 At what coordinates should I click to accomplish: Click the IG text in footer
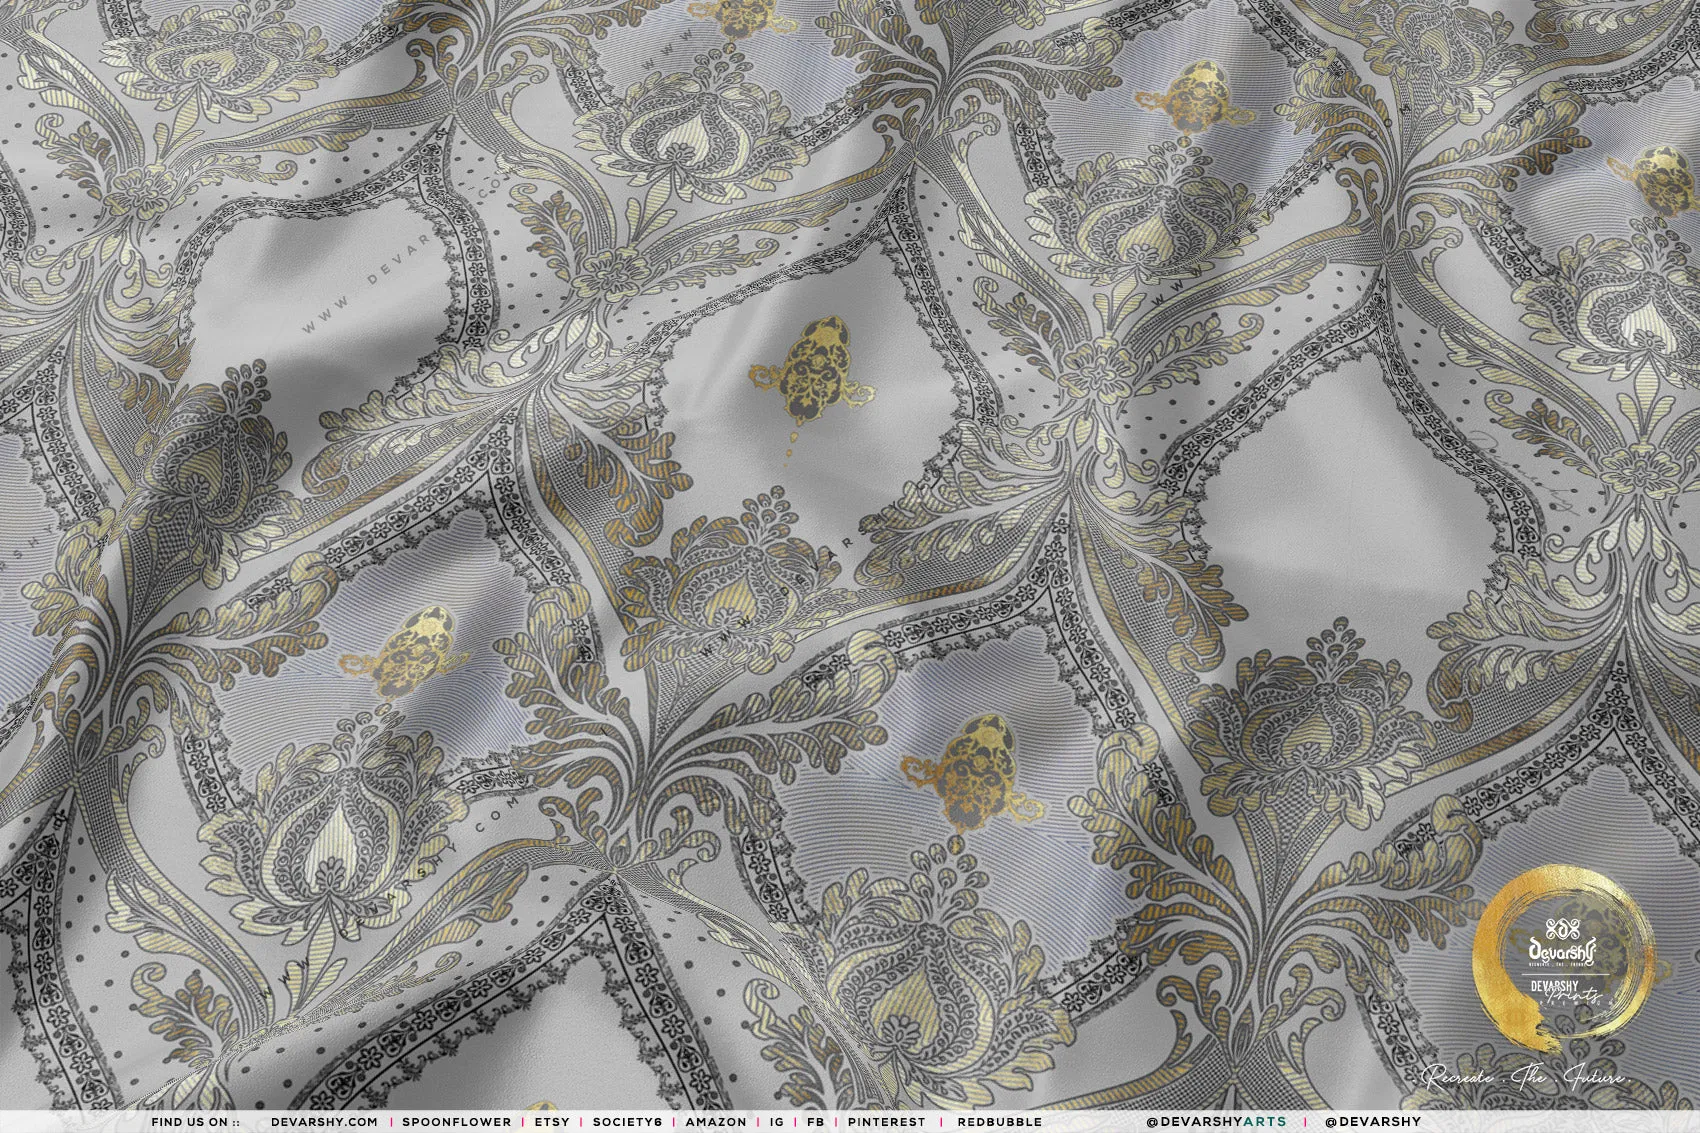(778, 1122)
